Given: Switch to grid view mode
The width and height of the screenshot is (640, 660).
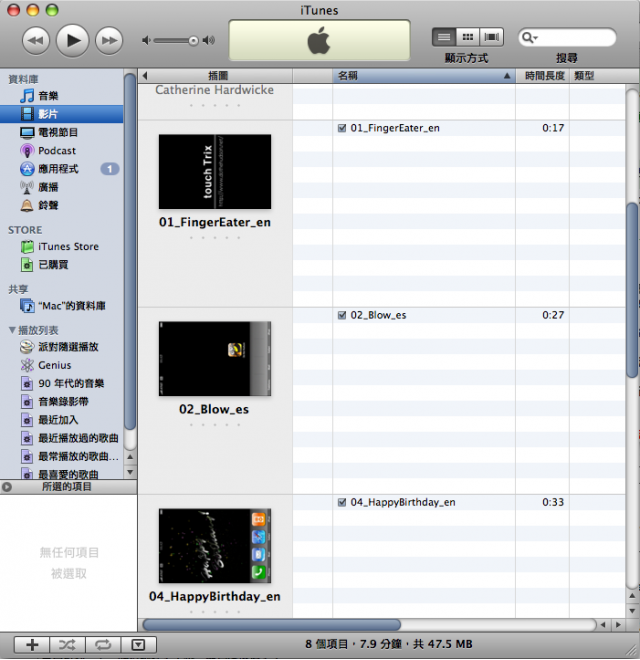Looking at the screenshot, I should [468, 37].
